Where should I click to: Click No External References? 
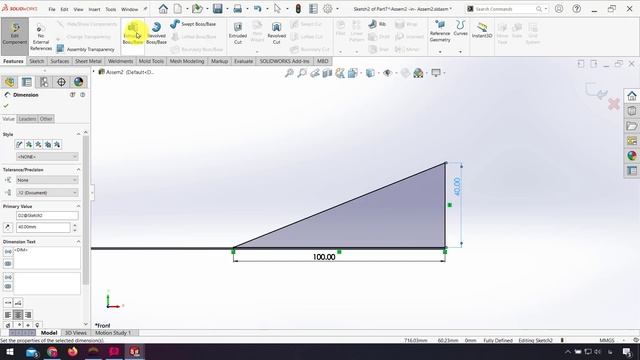pyautogui.click(x=41, y=38)
